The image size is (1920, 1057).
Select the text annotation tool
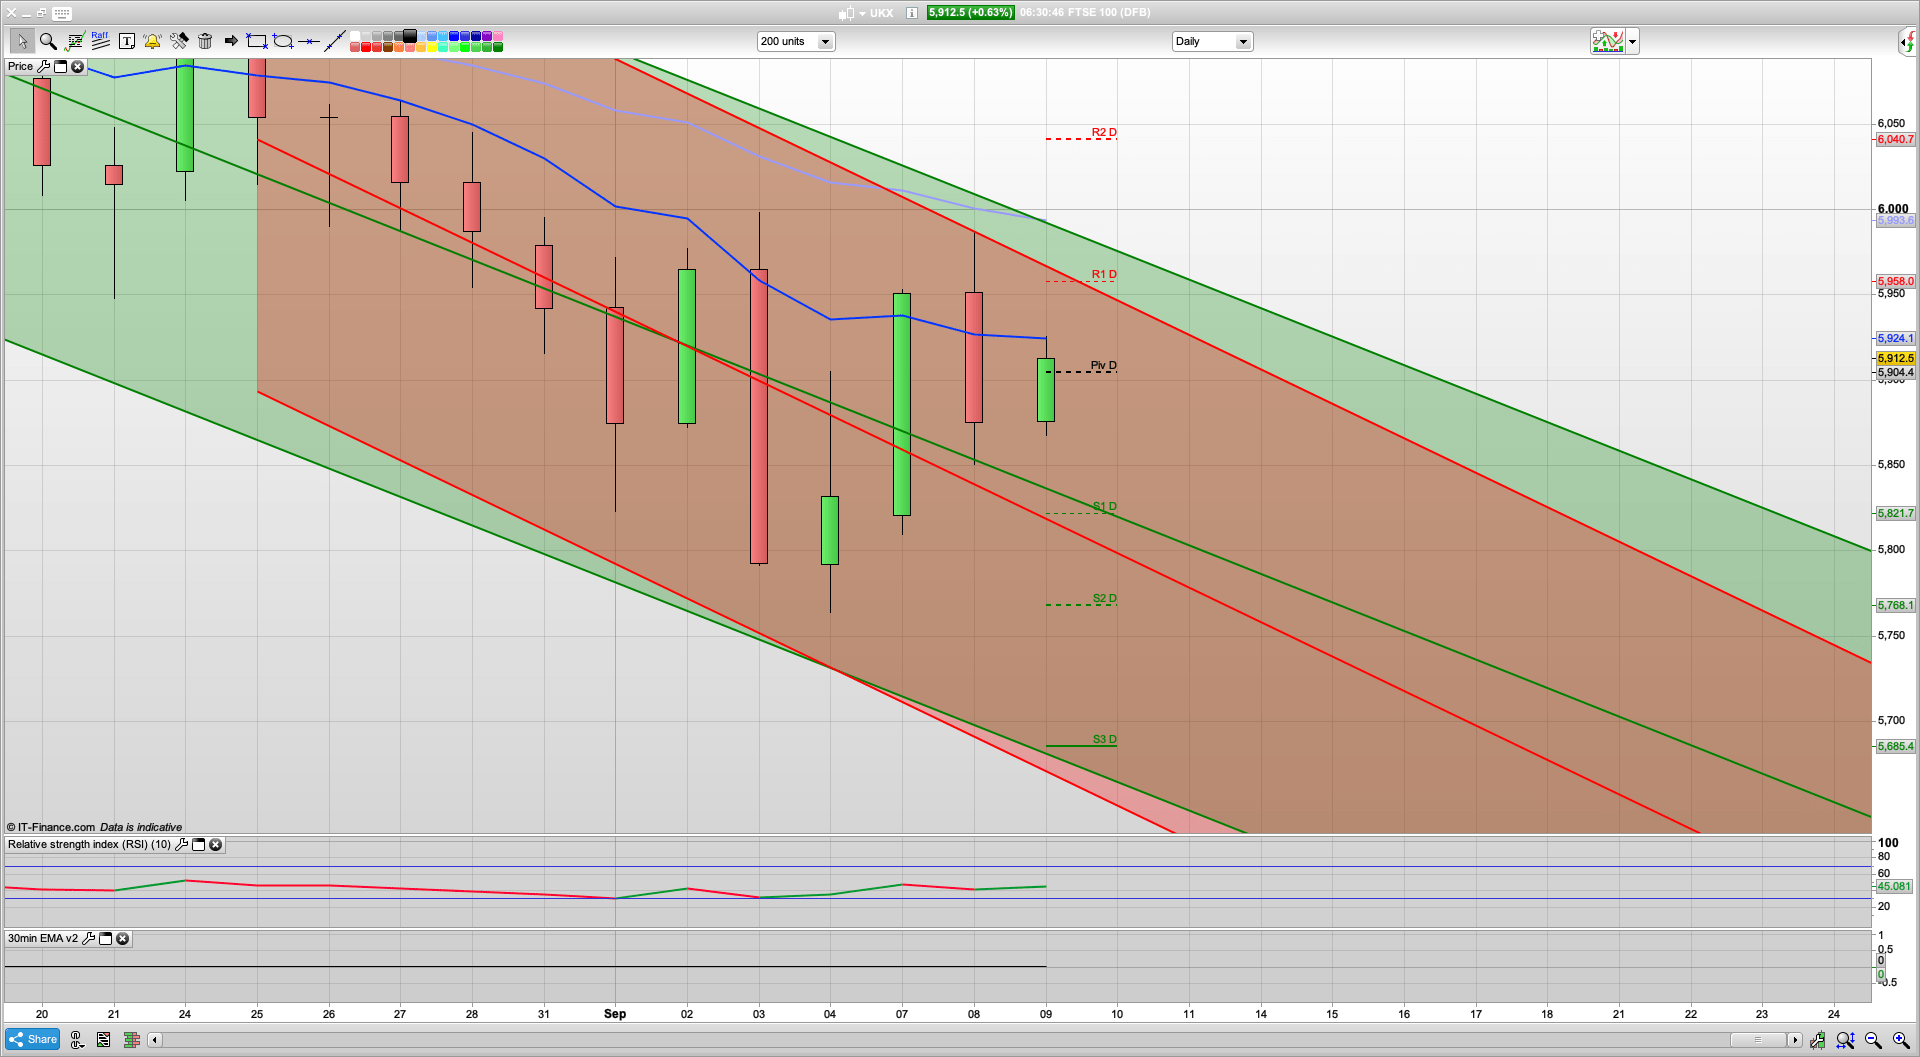click(x=126, y=41)
